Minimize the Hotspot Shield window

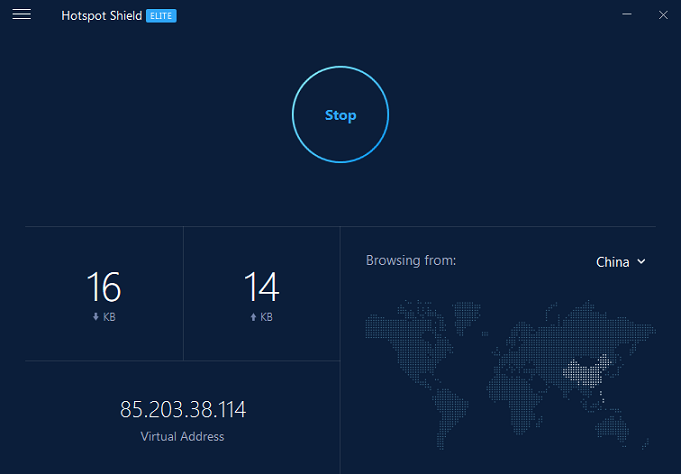click(x=627, y=14)
